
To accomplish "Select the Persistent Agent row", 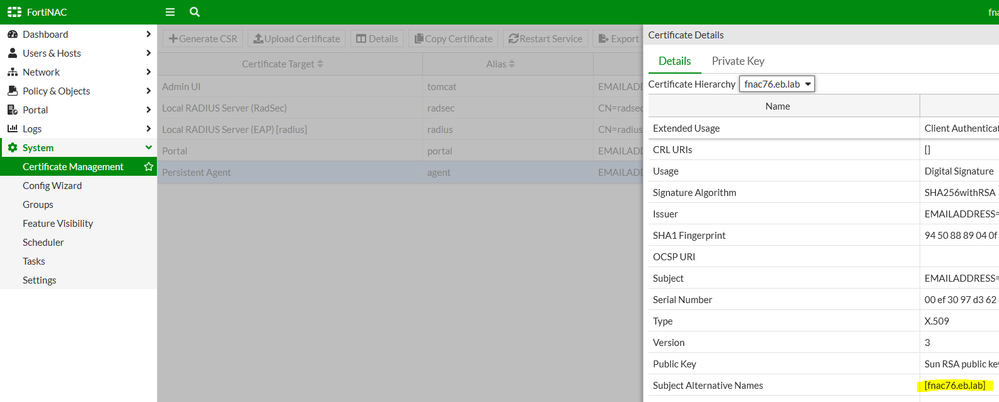I will click(x=400, y=173).
